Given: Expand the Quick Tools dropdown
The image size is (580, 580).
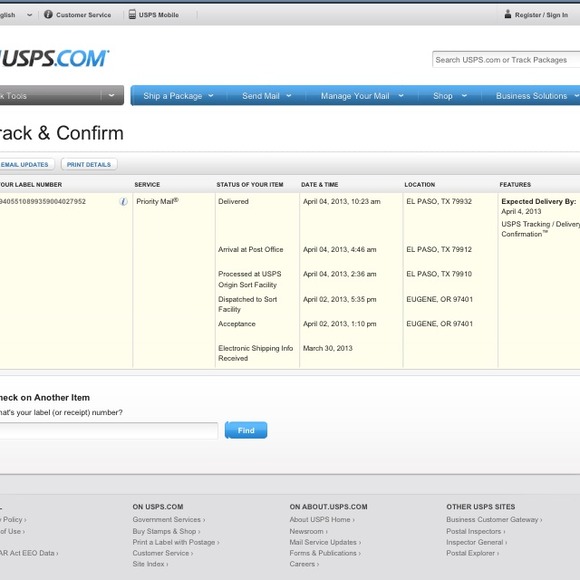Looking at the screenshot, I should [x=111, y=95].
